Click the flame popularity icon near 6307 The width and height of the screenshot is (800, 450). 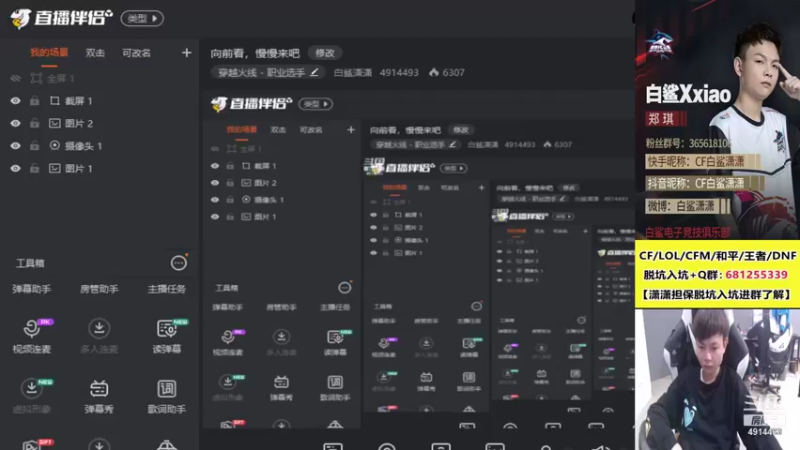[434, 72]
